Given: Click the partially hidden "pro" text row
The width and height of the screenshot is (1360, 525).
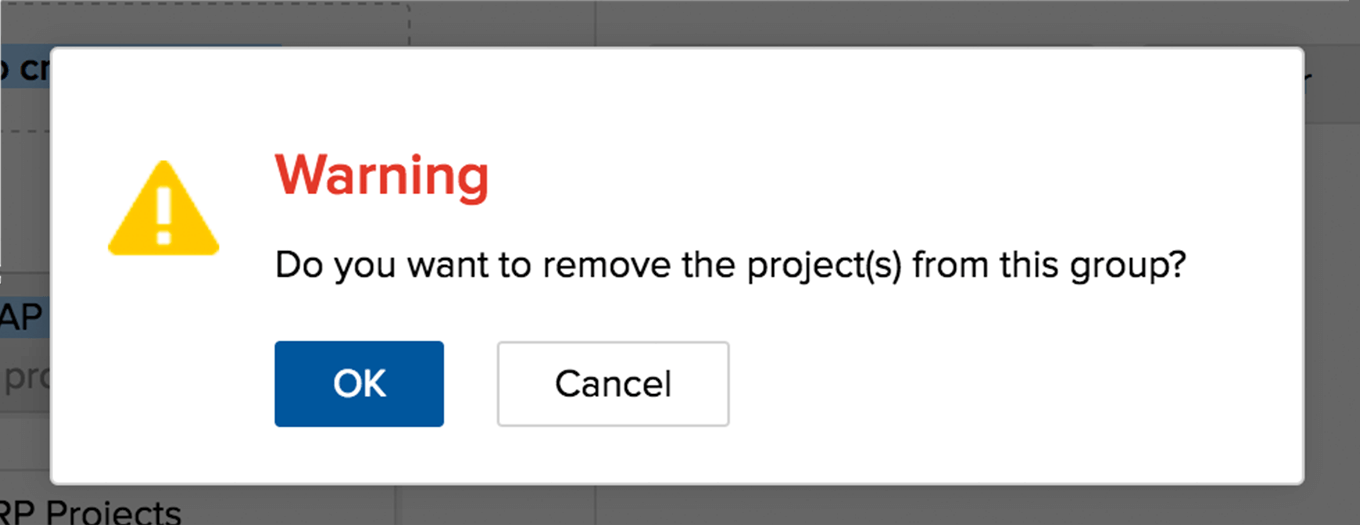Looking at the screenshot, I should pyautogui.click(x=24, y=378).
